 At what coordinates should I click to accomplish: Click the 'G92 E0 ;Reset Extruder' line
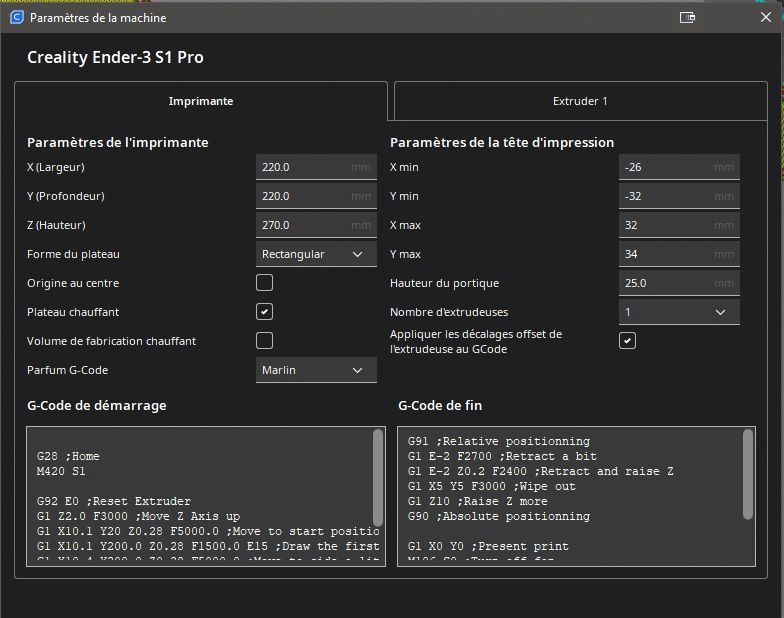tap(114, 501)
